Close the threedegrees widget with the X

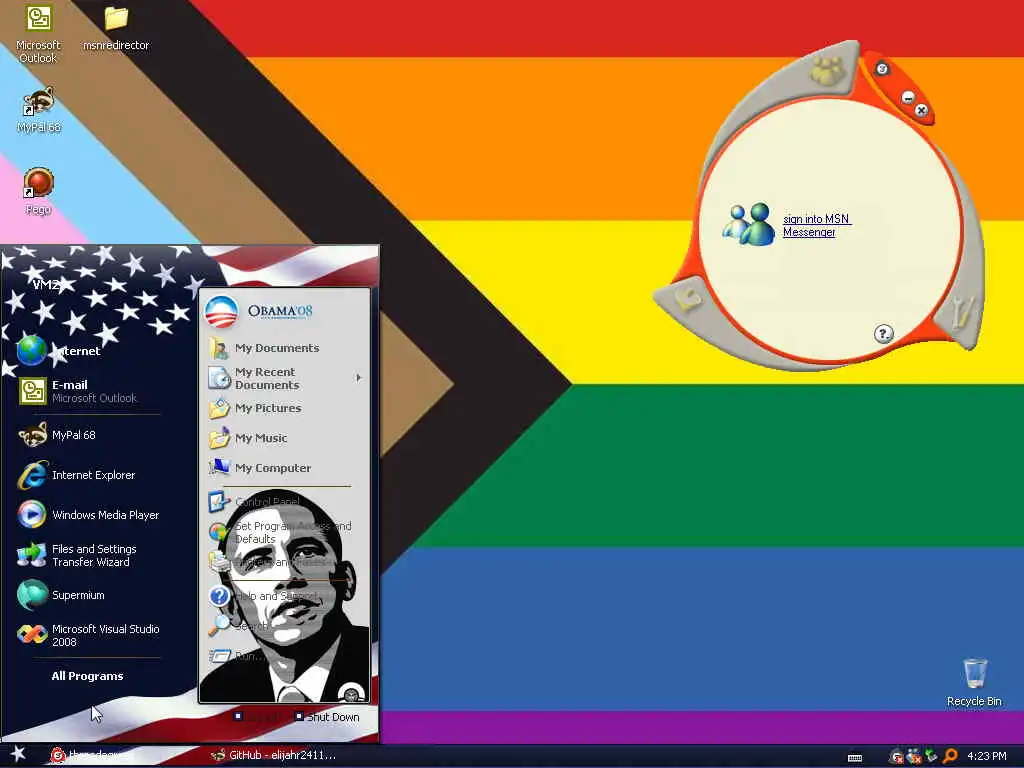[921, 110]
